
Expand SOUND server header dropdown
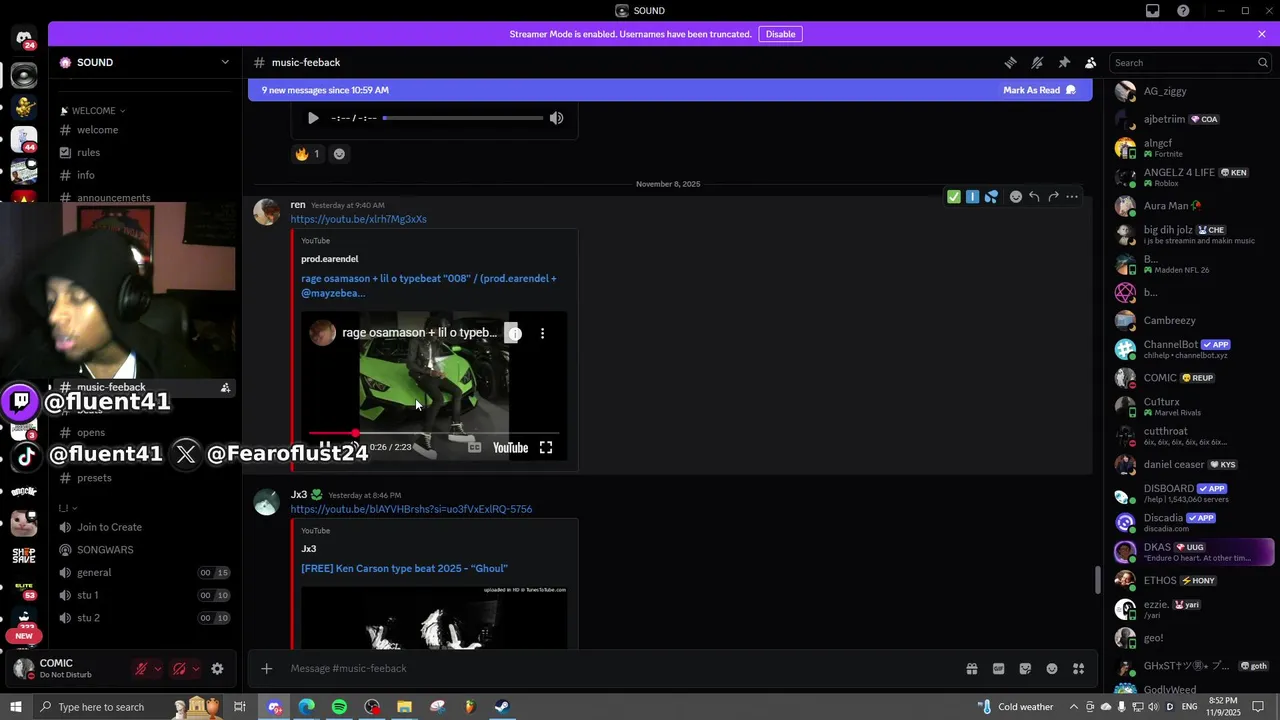[x=225, y=62]
